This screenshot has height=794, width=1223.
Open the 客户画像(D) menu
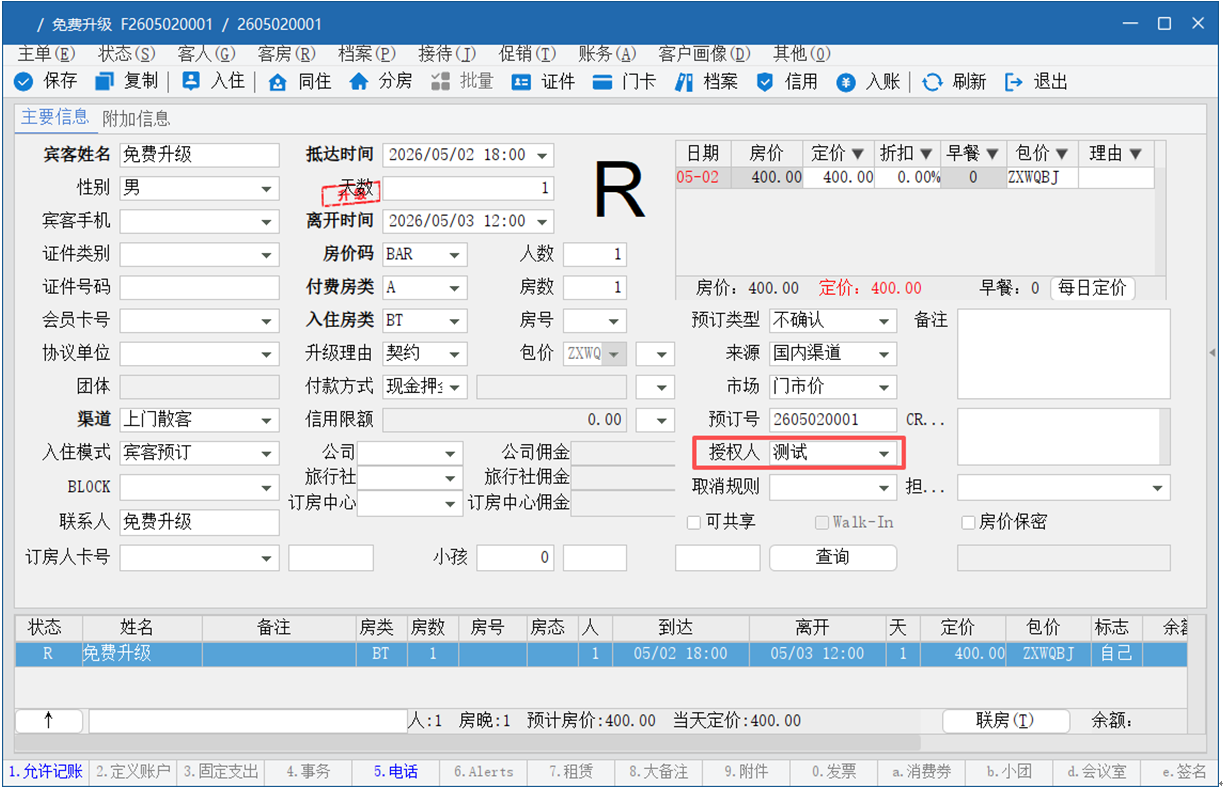pos(704,54)
